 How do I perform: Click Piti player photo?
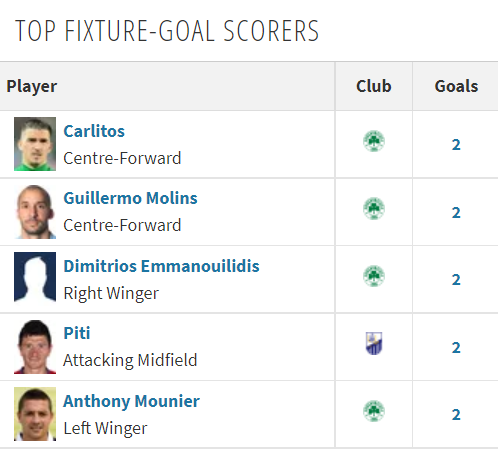(35, 347)
